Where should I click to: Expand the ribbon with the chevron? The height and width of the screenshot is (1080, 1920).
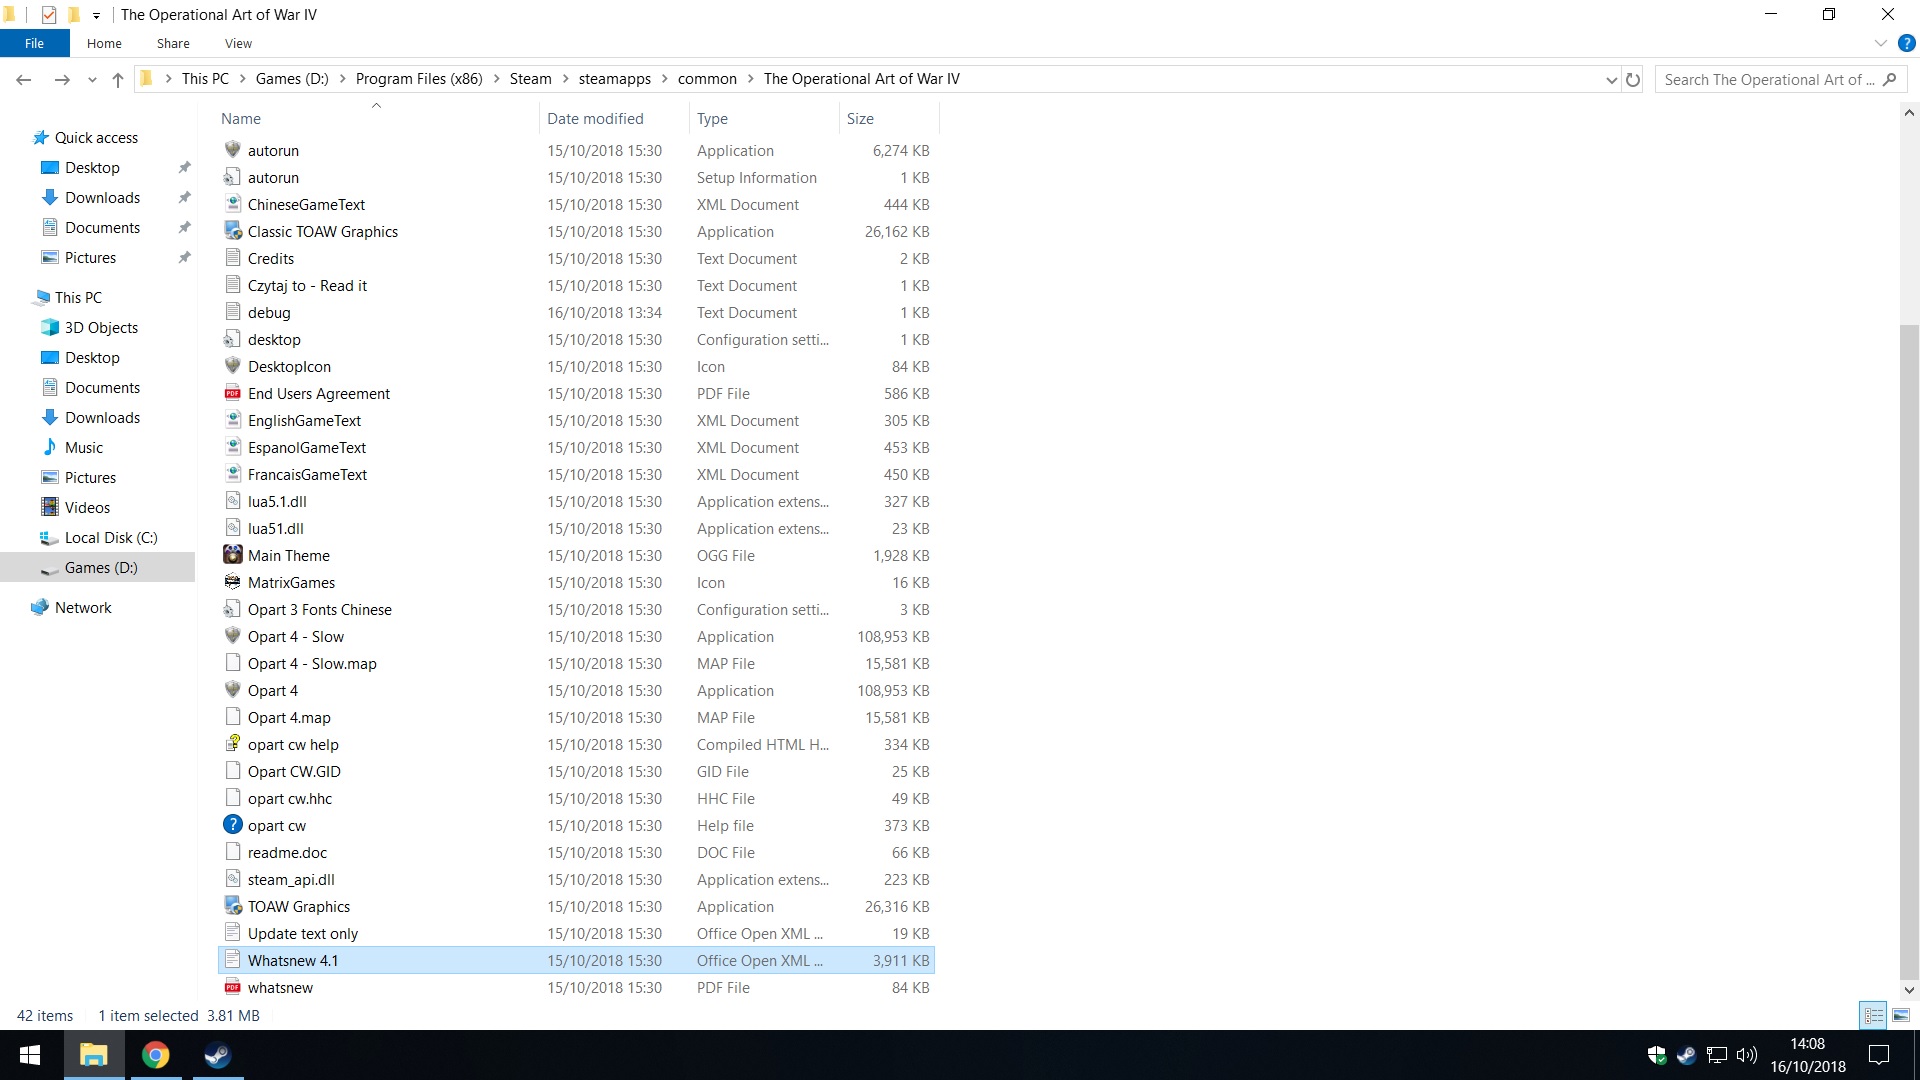tap(1880, 43)
